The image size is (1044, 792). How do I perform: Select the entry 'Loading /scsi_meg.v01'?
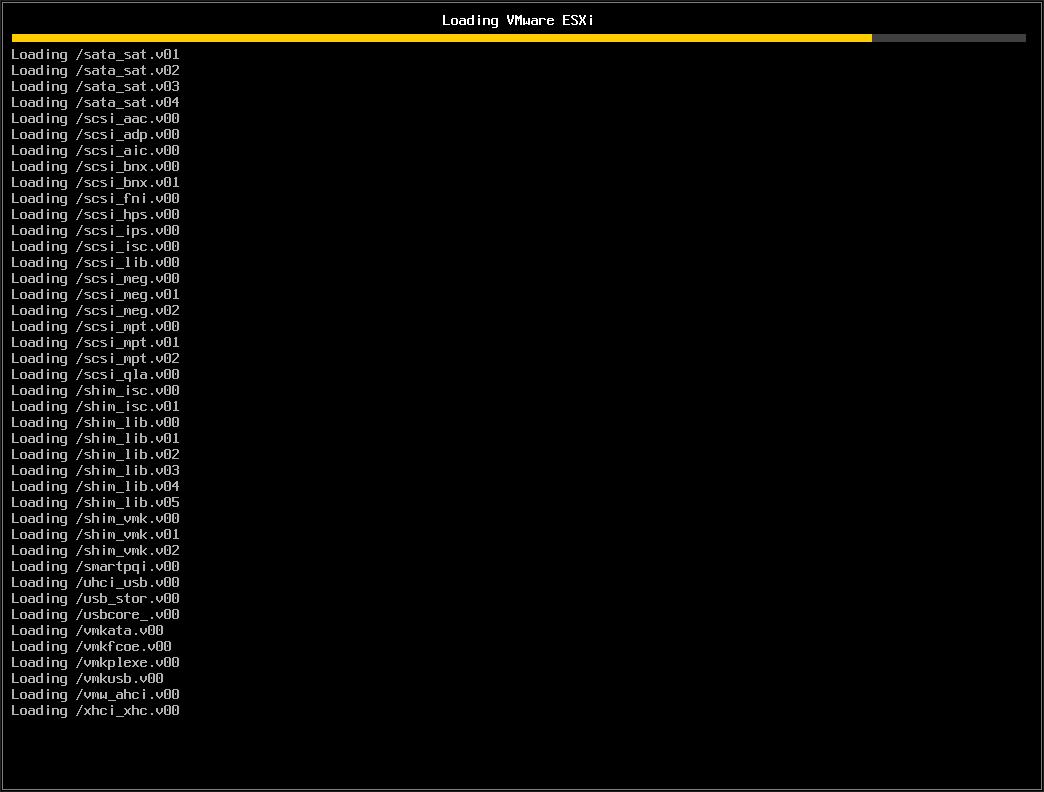95,294
